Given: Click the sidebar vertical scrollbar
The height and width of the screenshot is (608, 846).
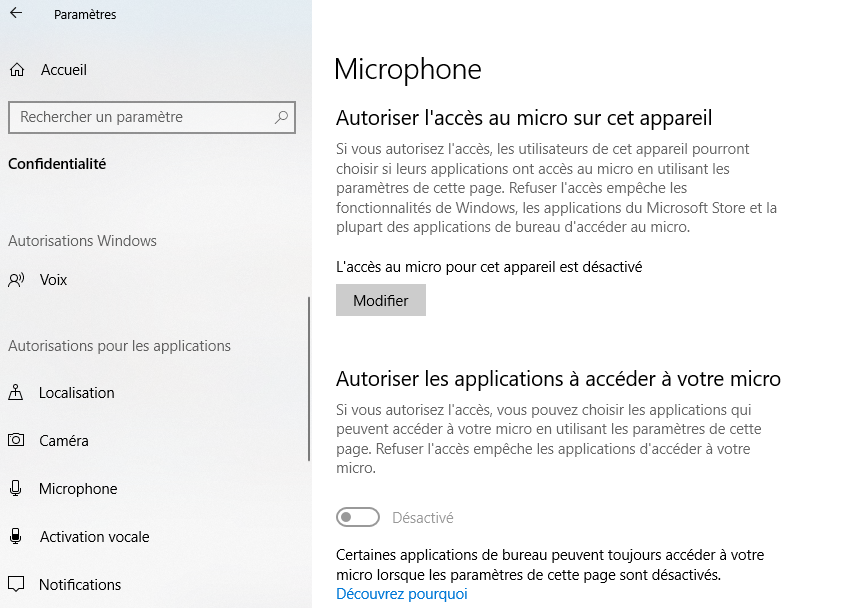Looking at the screenshot, I should 309,379.
